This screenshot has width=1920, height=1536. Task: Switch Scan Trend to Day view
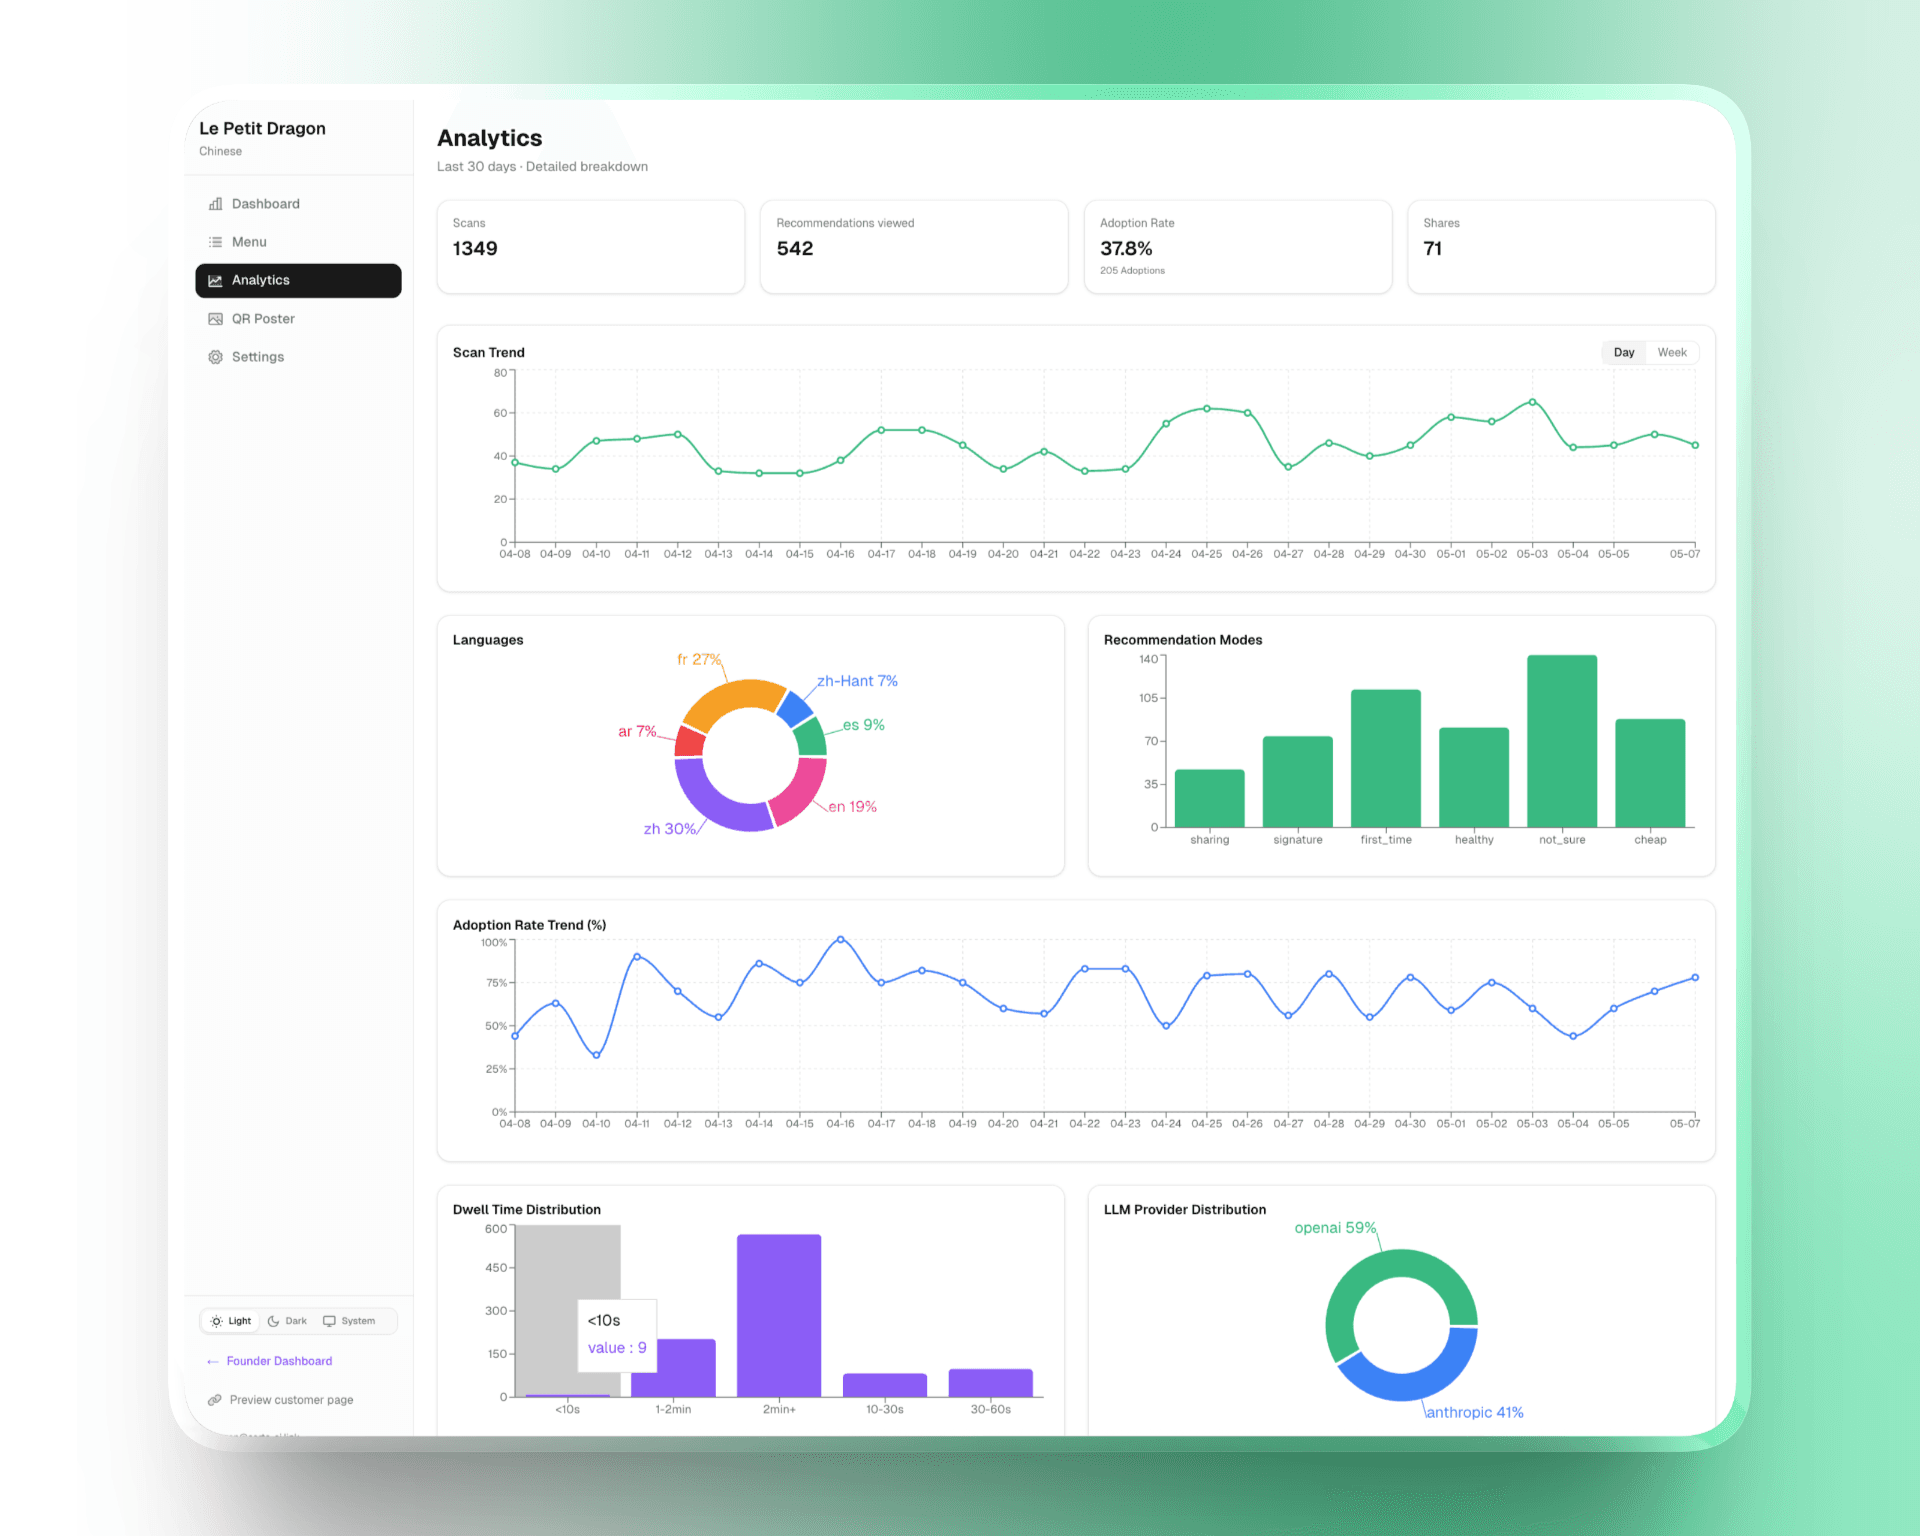pos(1624,352)
